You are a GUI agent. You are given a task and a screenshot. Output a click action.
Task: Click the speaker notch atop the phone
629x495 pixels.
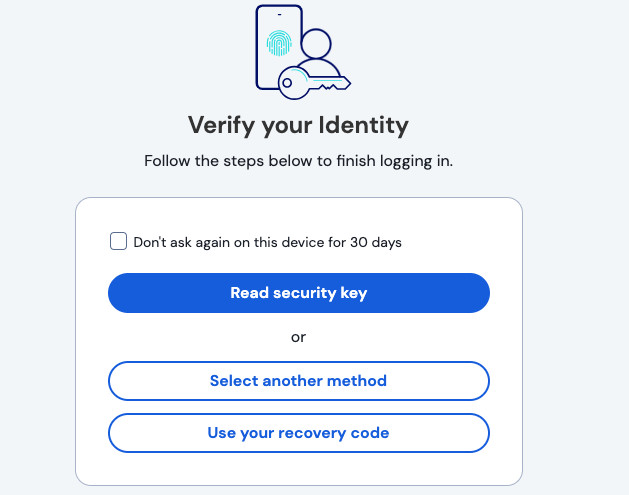(280, 13)
